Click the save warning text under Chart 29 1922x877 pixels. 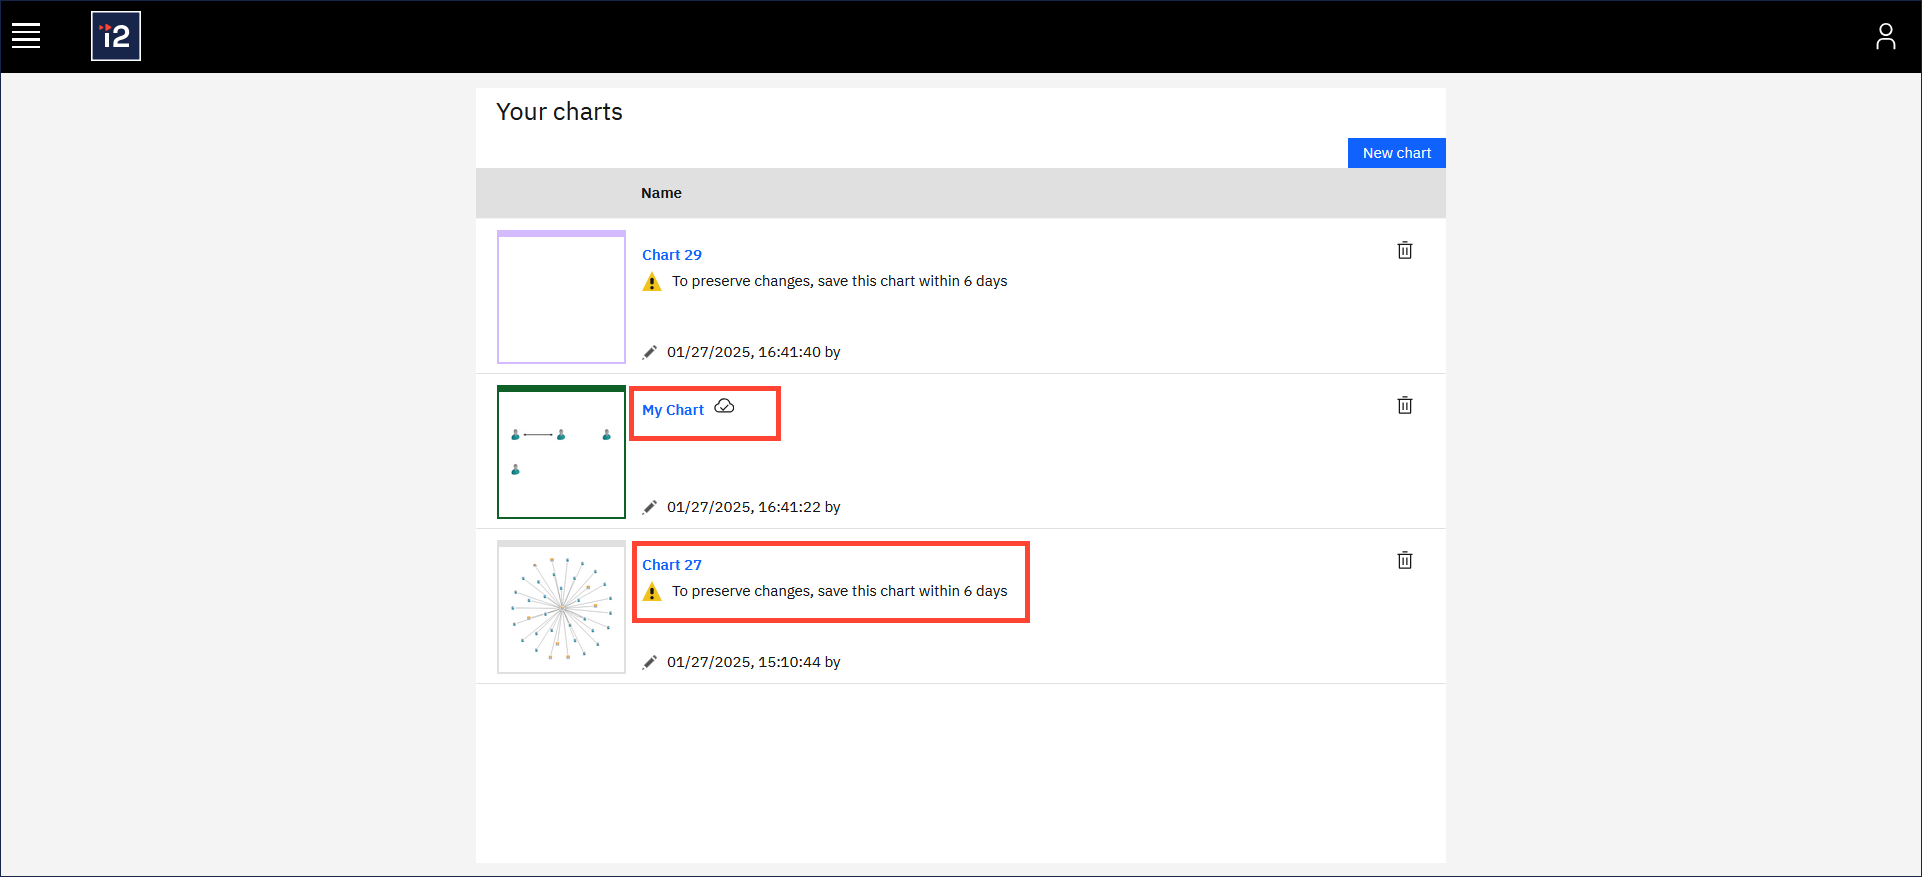pos(839,281)
